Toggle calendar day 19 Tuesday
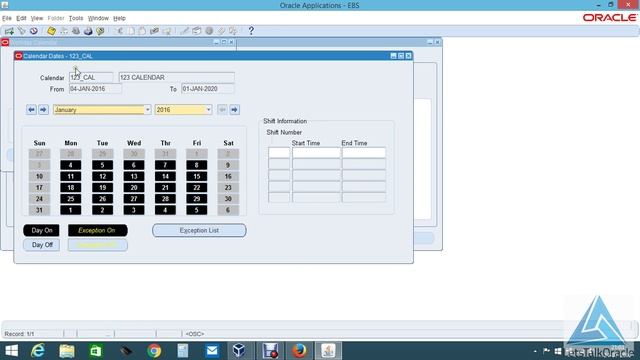640x360 pixels. click(x=102, y=188)
